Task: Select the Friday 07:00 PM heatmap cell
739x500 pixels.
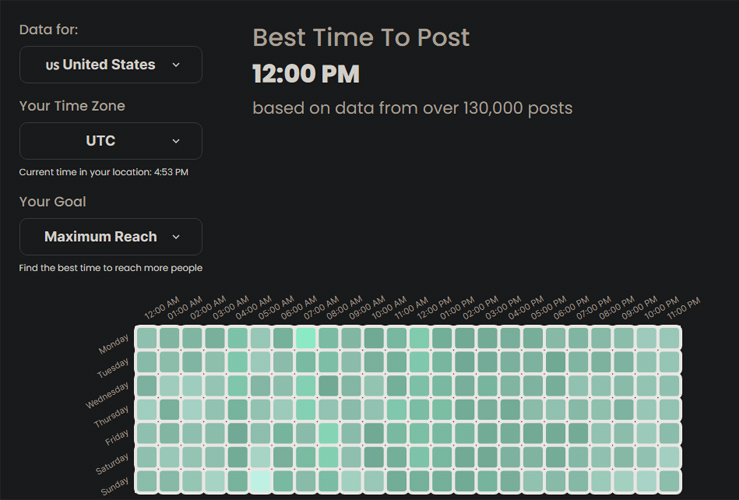Action: [579, 434]
